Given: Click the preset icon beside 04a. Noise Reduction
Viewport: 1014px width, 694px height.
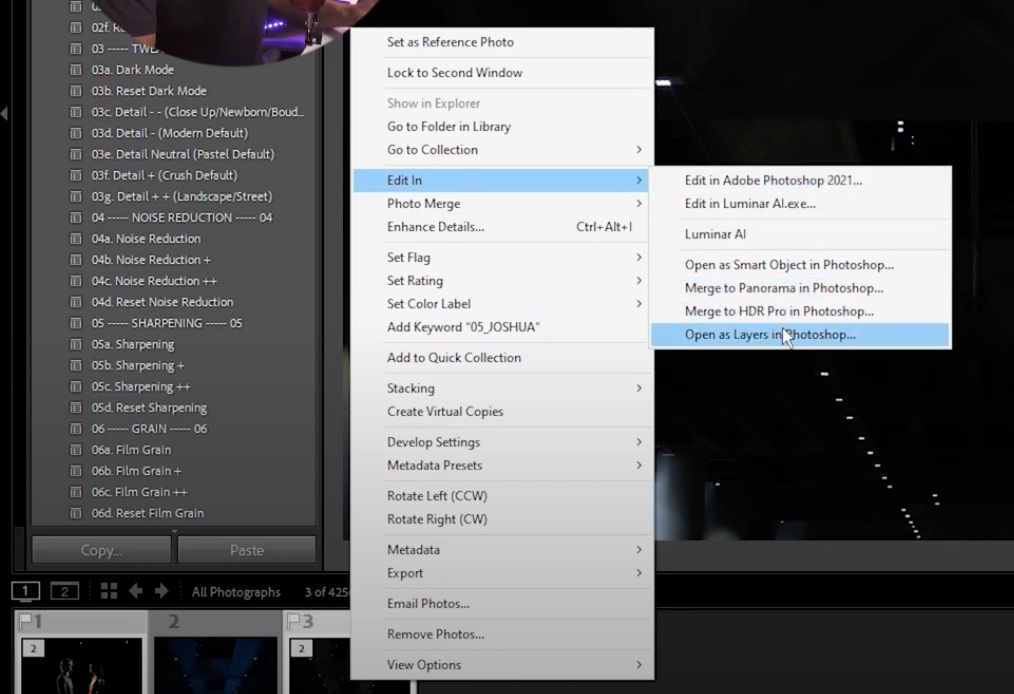Looking at the screenshot, I should pos(73,238).
